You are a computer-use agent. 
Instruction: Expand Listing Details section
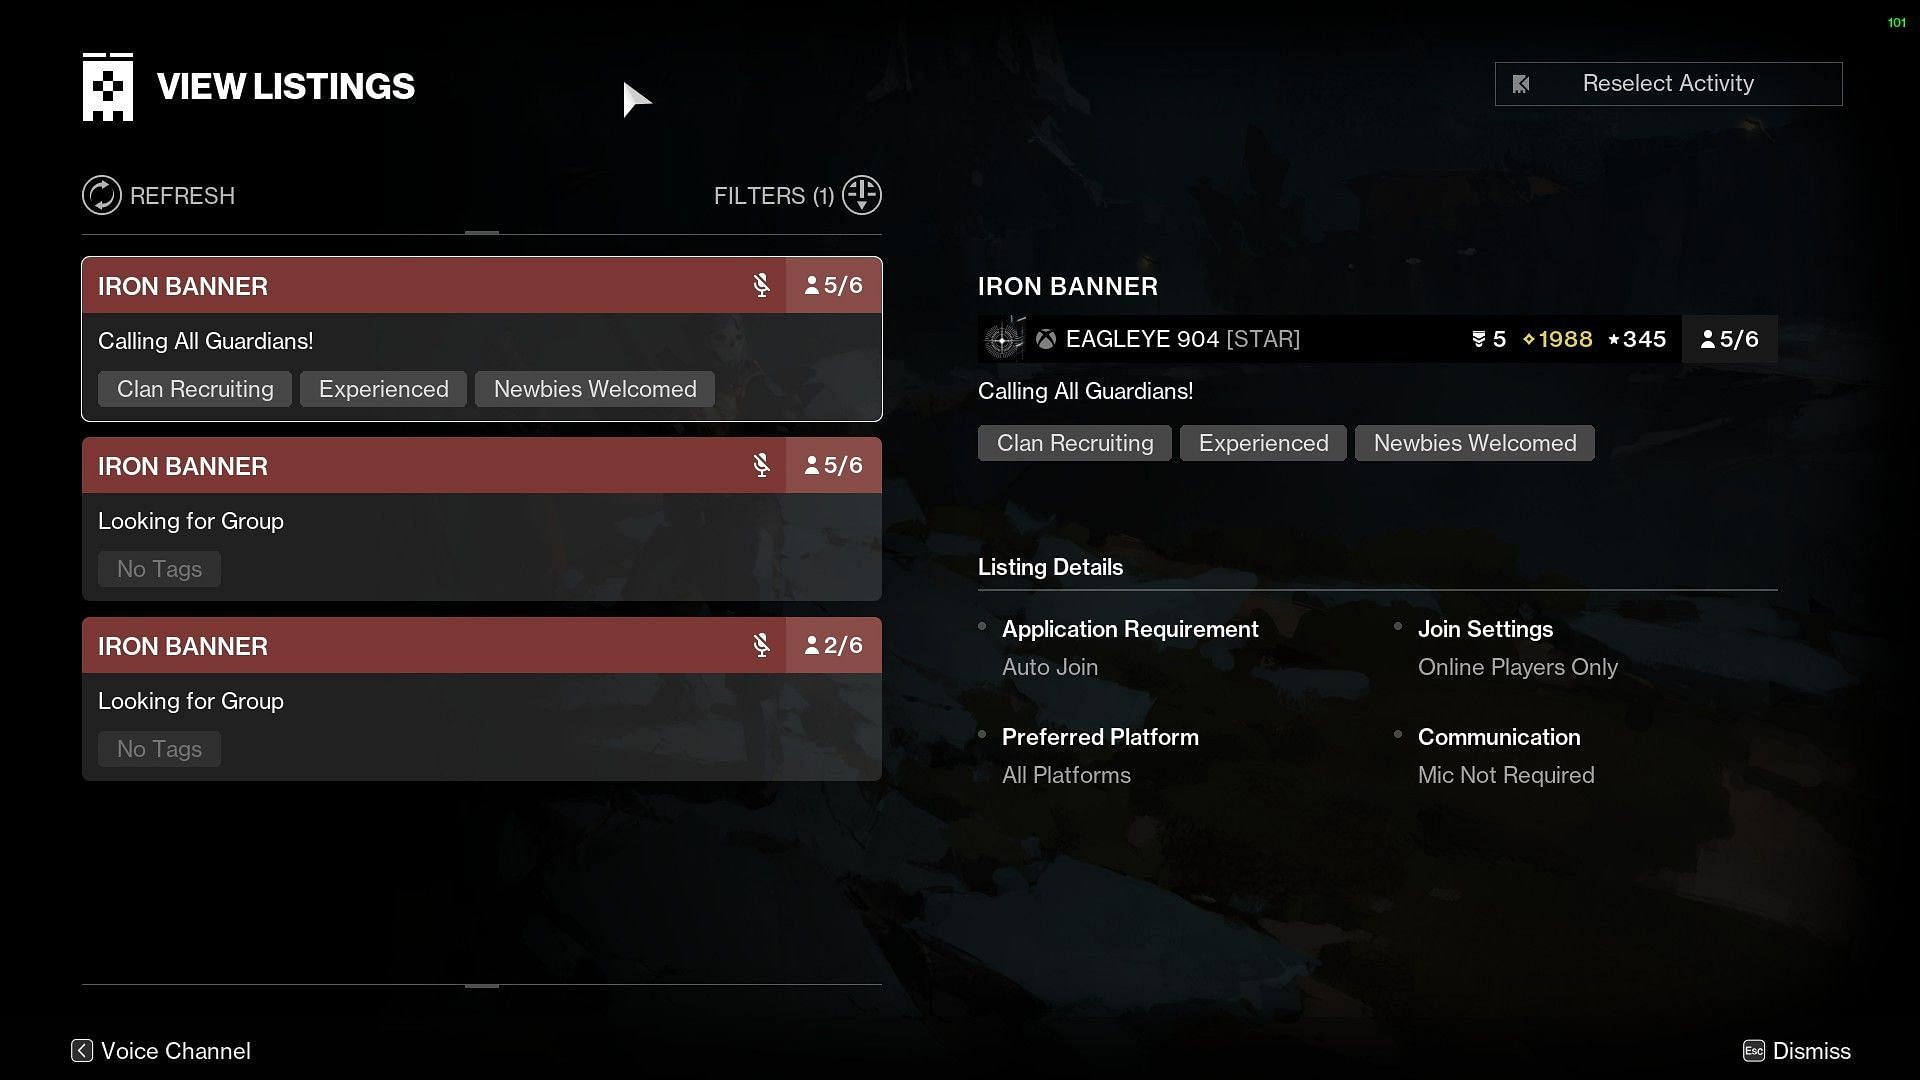tap(1051, 567)
